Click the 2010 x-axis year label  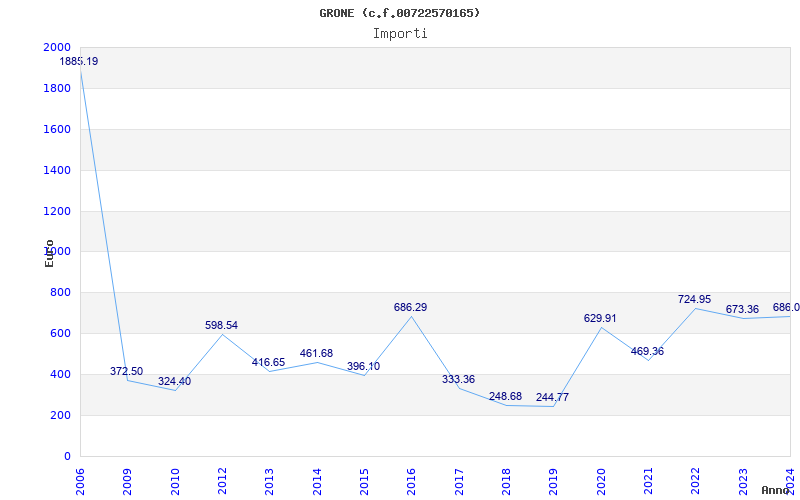[x=174, y=483]
